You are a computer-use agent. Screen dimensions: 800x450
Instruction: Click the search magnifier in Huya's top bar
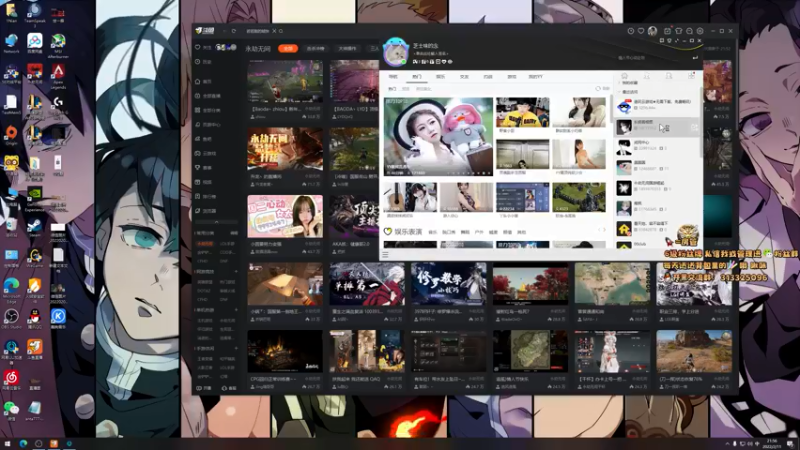coord(281,31)
